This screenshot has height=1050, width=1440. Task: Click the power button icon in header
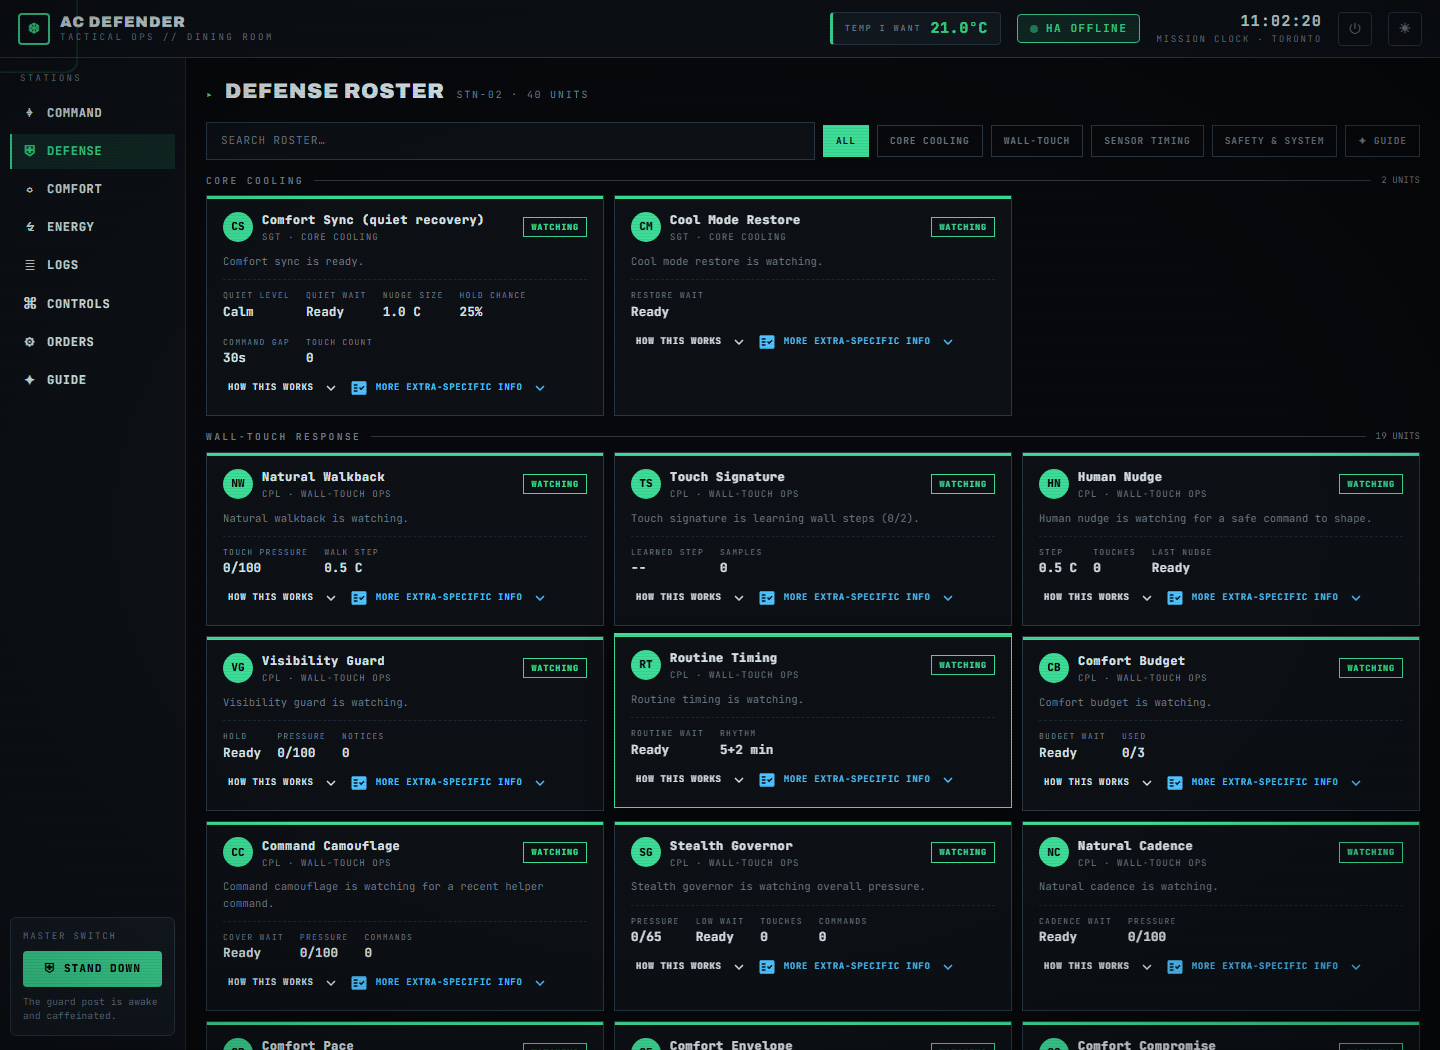click(1355, 29)
